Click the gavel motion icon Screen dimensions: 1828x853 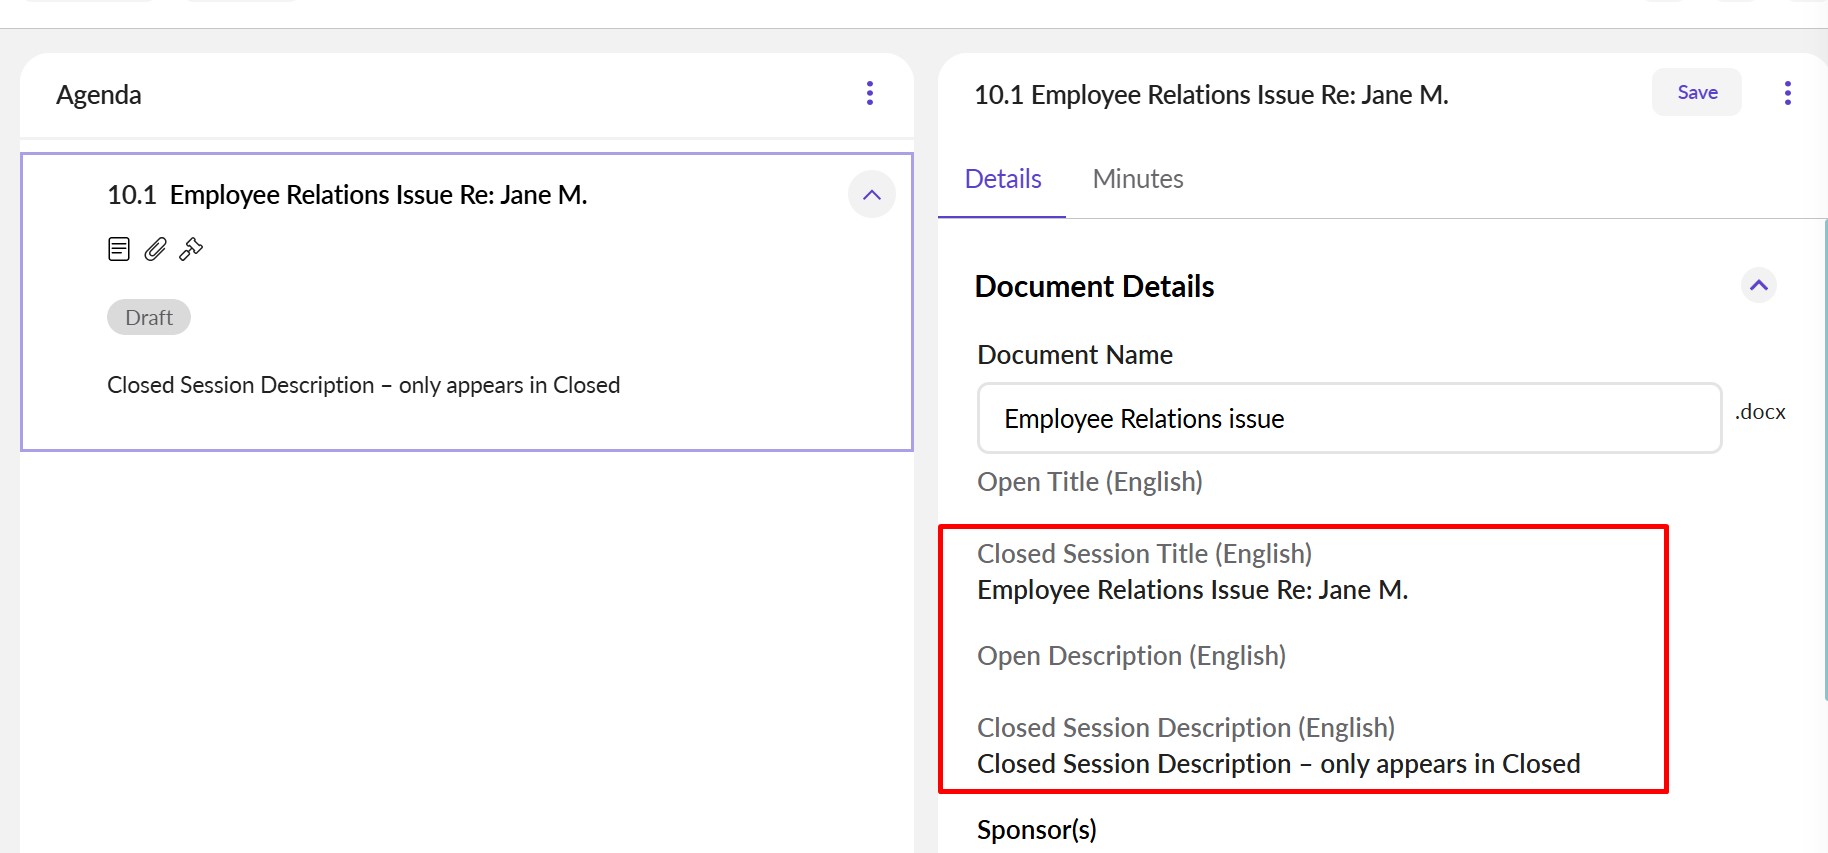coord(191,249)
